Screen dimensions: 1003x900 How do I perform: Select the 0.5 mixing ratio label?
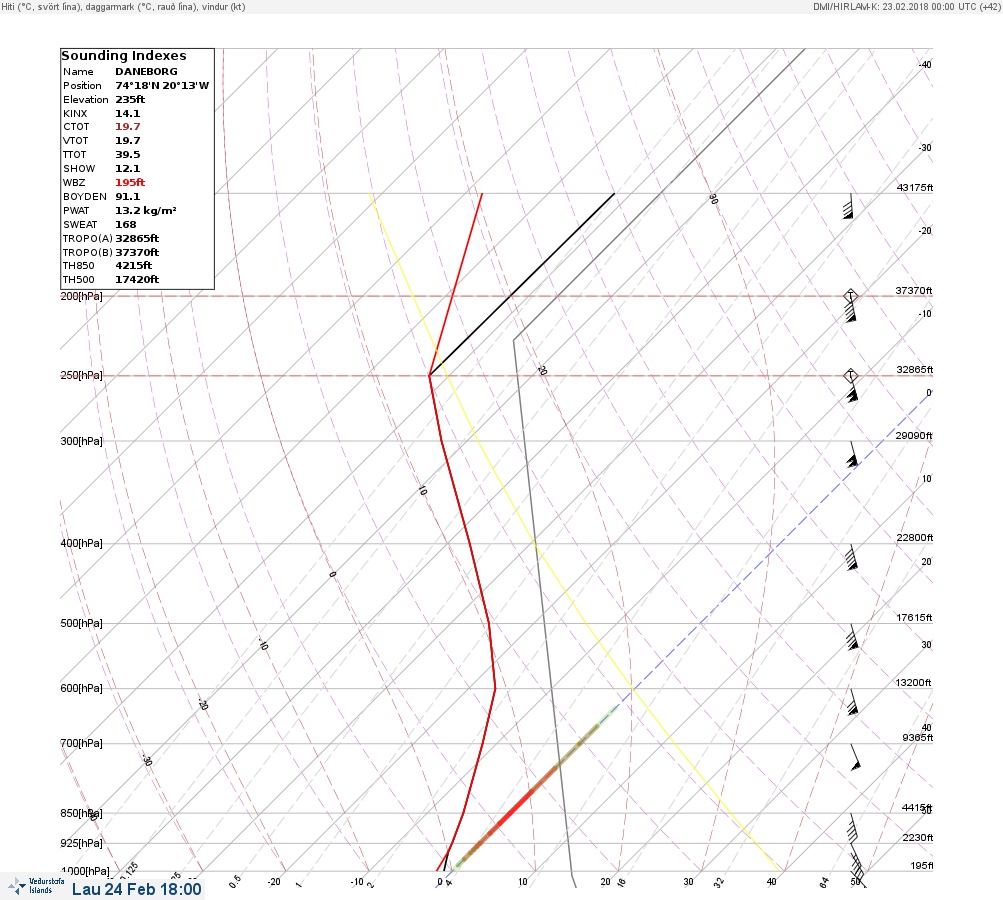point(235,881)
